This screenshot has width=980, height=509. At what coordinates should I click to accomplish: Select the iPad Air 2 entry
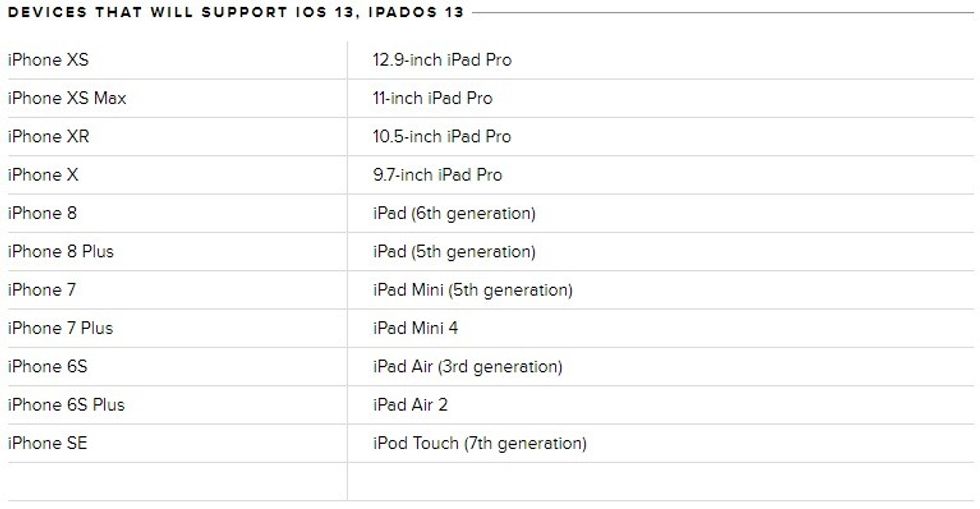click(410, 405)
